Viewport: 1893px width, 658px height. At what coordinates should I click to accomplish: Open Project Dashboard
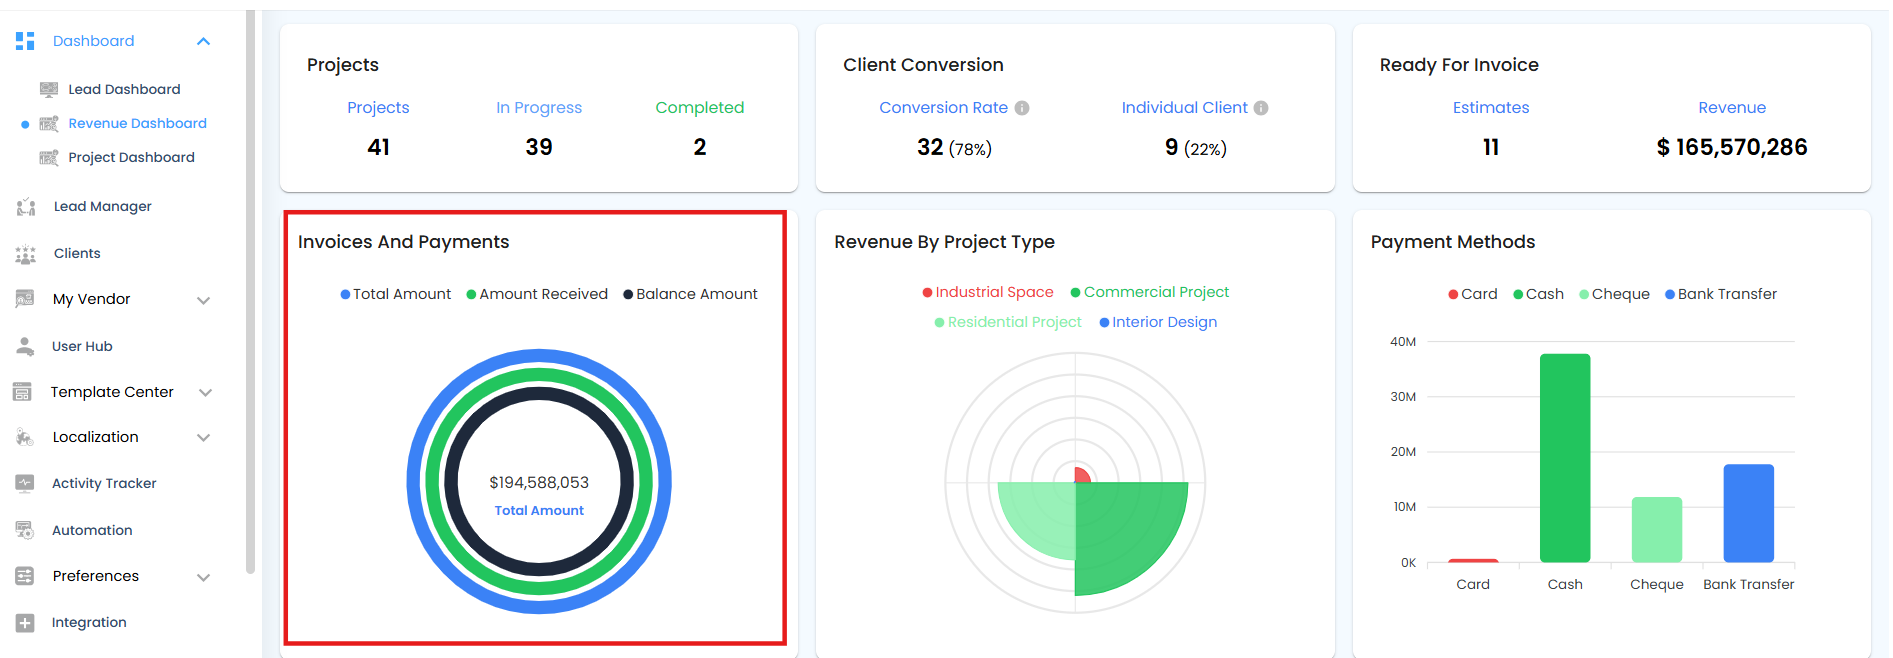pos(131,157)
